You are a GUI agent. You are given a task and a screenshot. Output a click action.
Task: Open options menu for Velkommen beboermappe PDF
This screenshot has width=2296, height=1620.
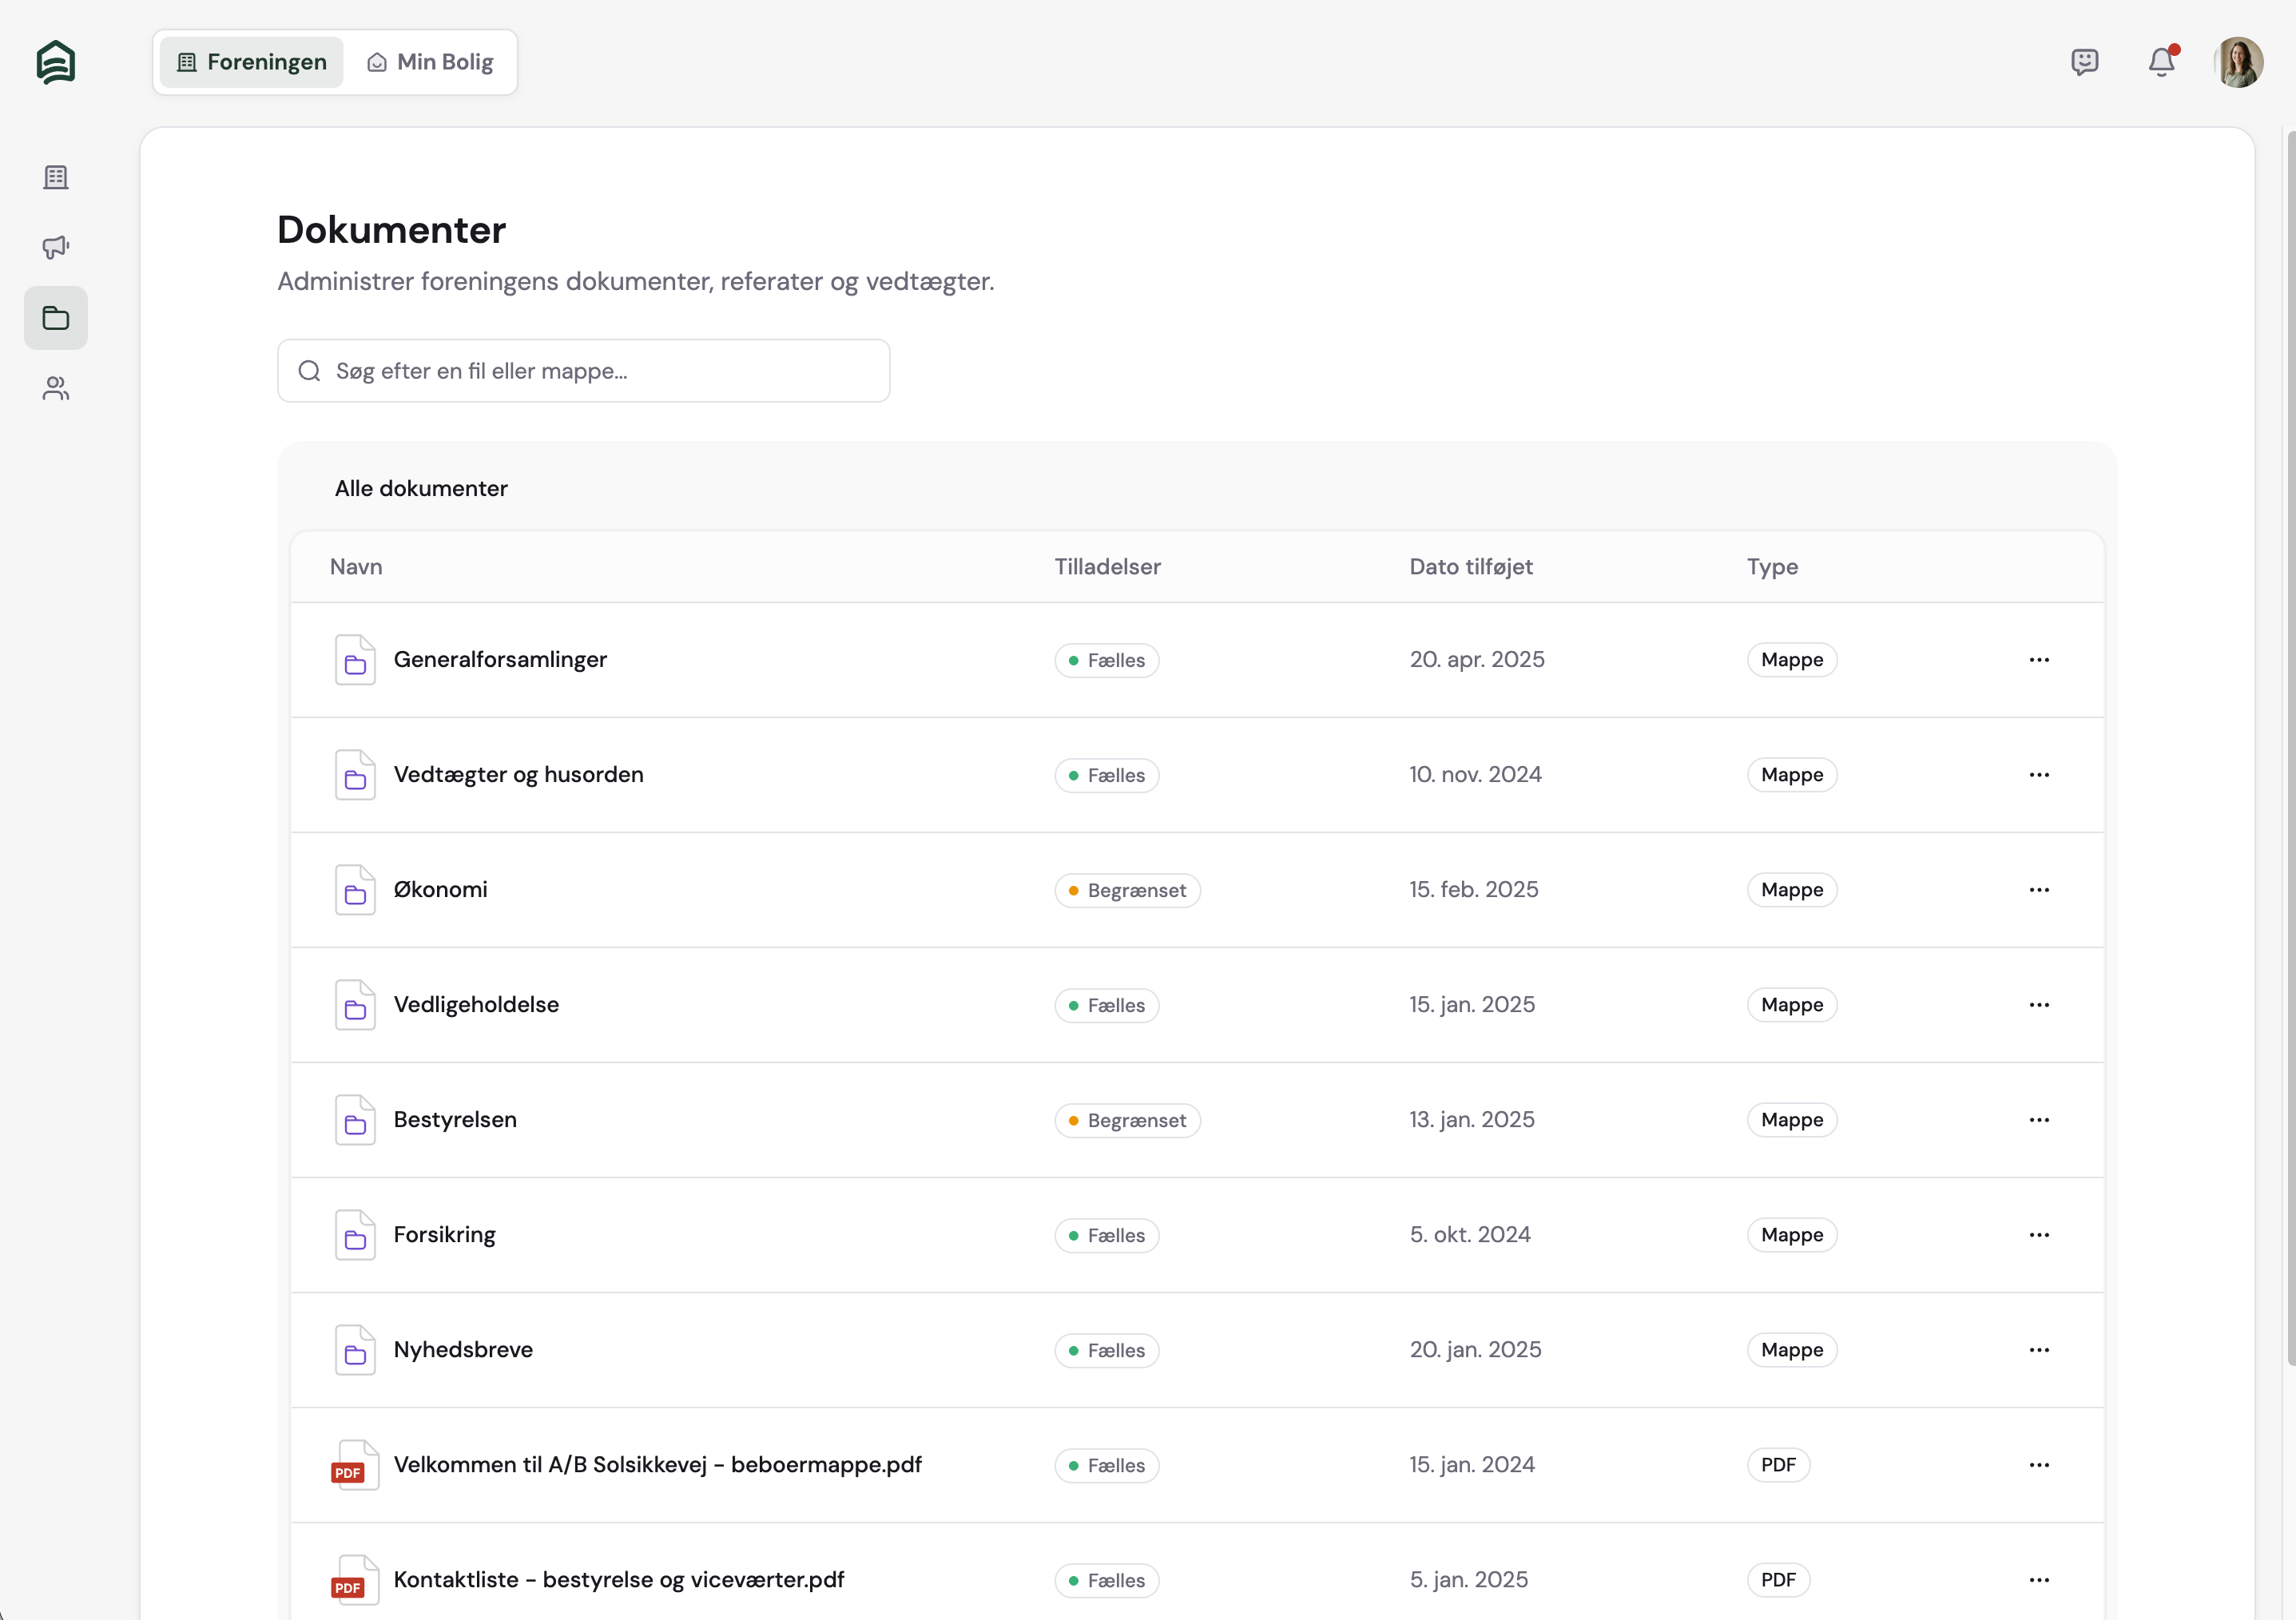coord(2039,1465)
